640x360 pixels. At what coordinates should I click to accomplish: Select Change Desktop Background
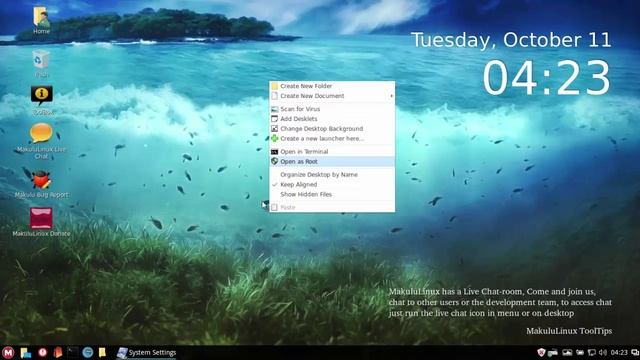(332, 129)
